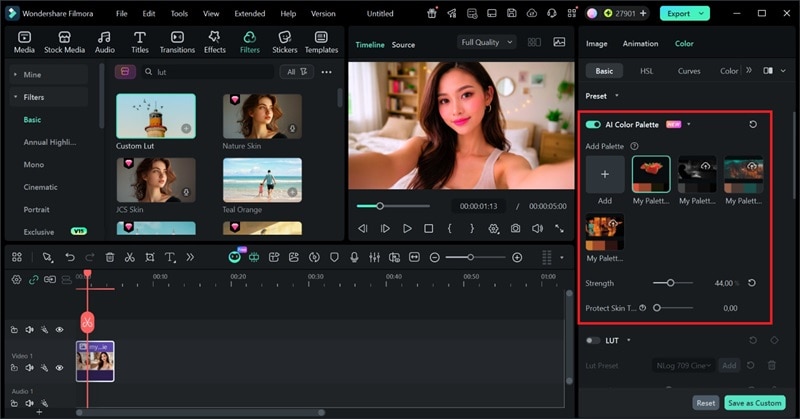Screen dimensions: 800x419
Task: Click the split scissors icon in timeline toolbar
Action: point(130,257)
